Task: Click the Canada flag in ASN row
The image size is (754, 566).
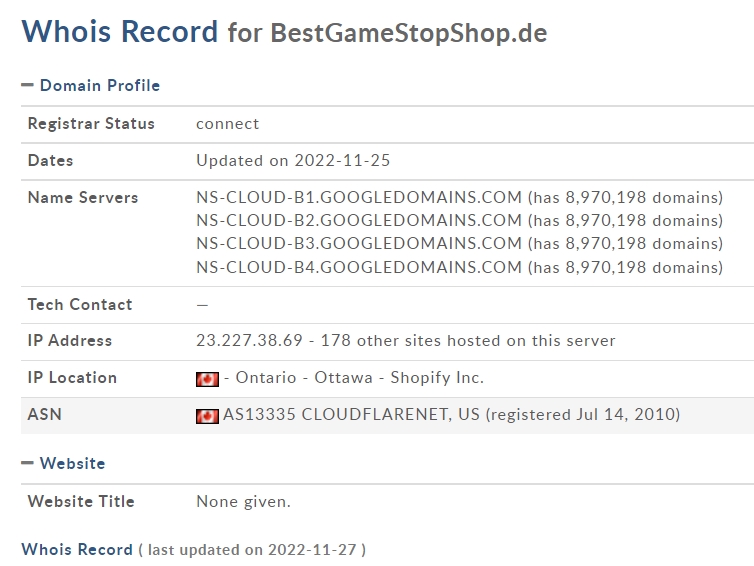Action: click(x=207, y=416)
